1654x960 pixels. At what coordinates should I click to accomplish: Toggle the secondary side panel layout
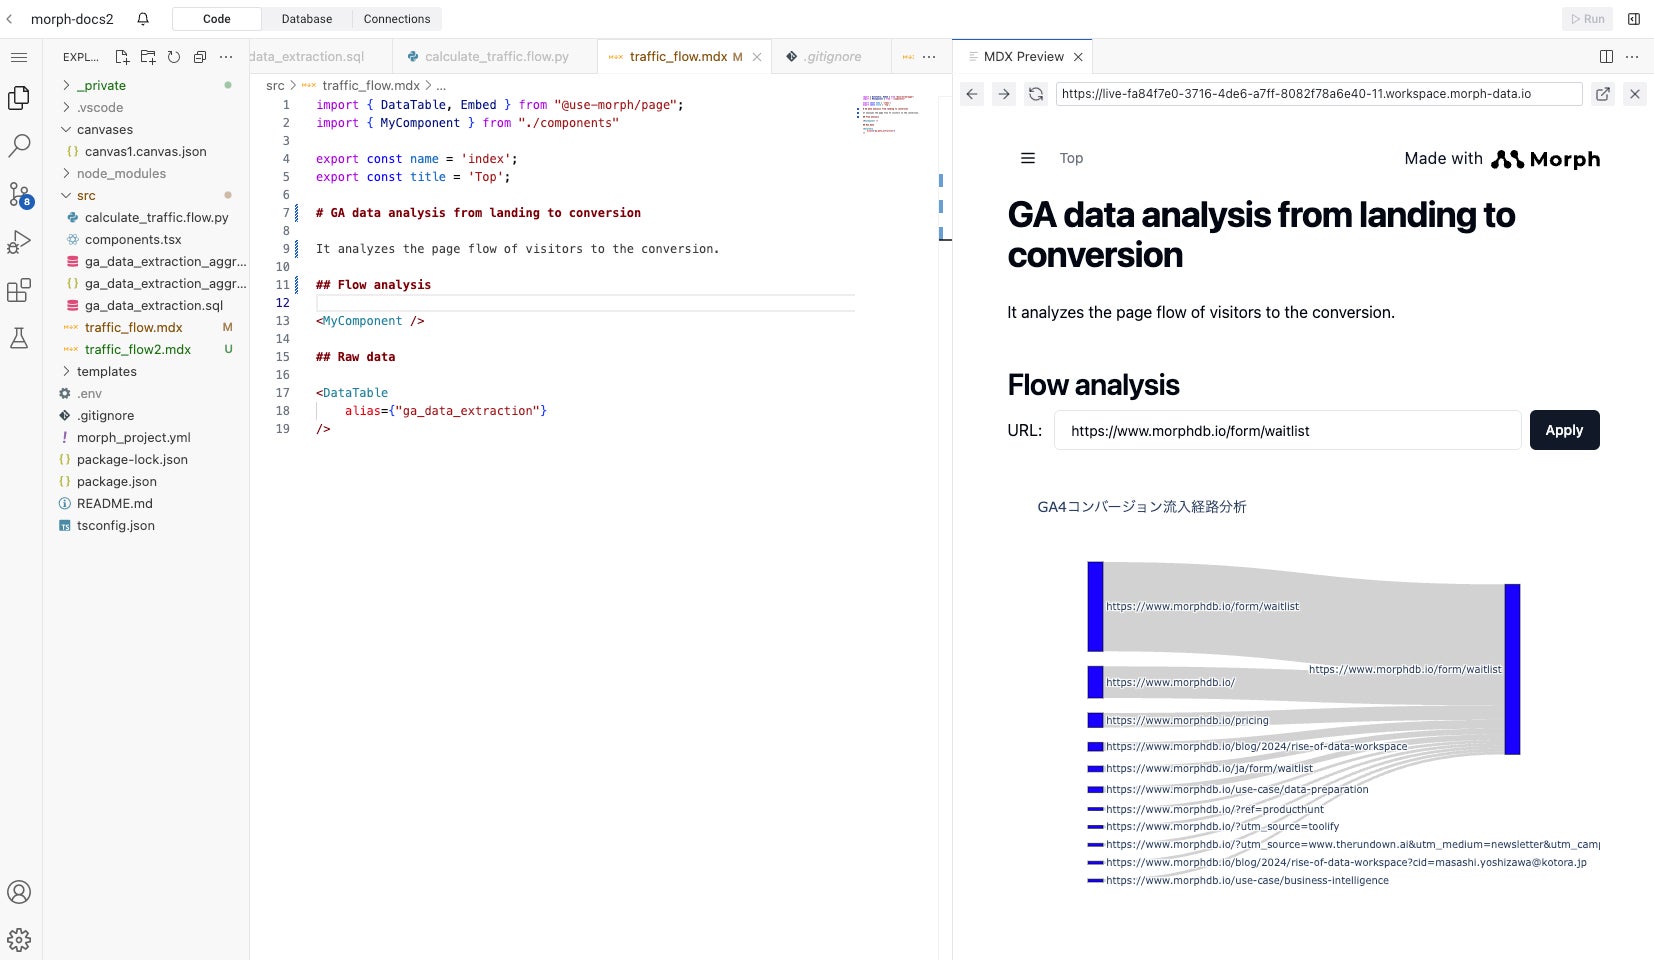coord(1634,19)
